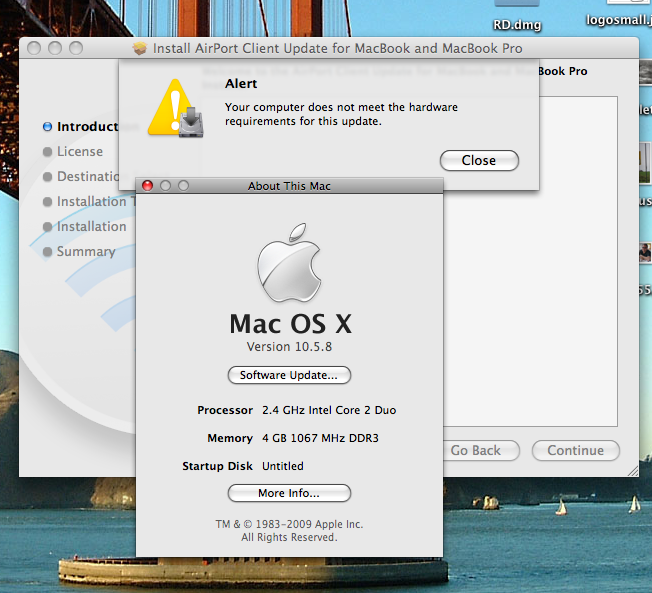Viewport: 652px width, 593px height.
Task: Click Continue in the installer window
Action: (575, 450)
